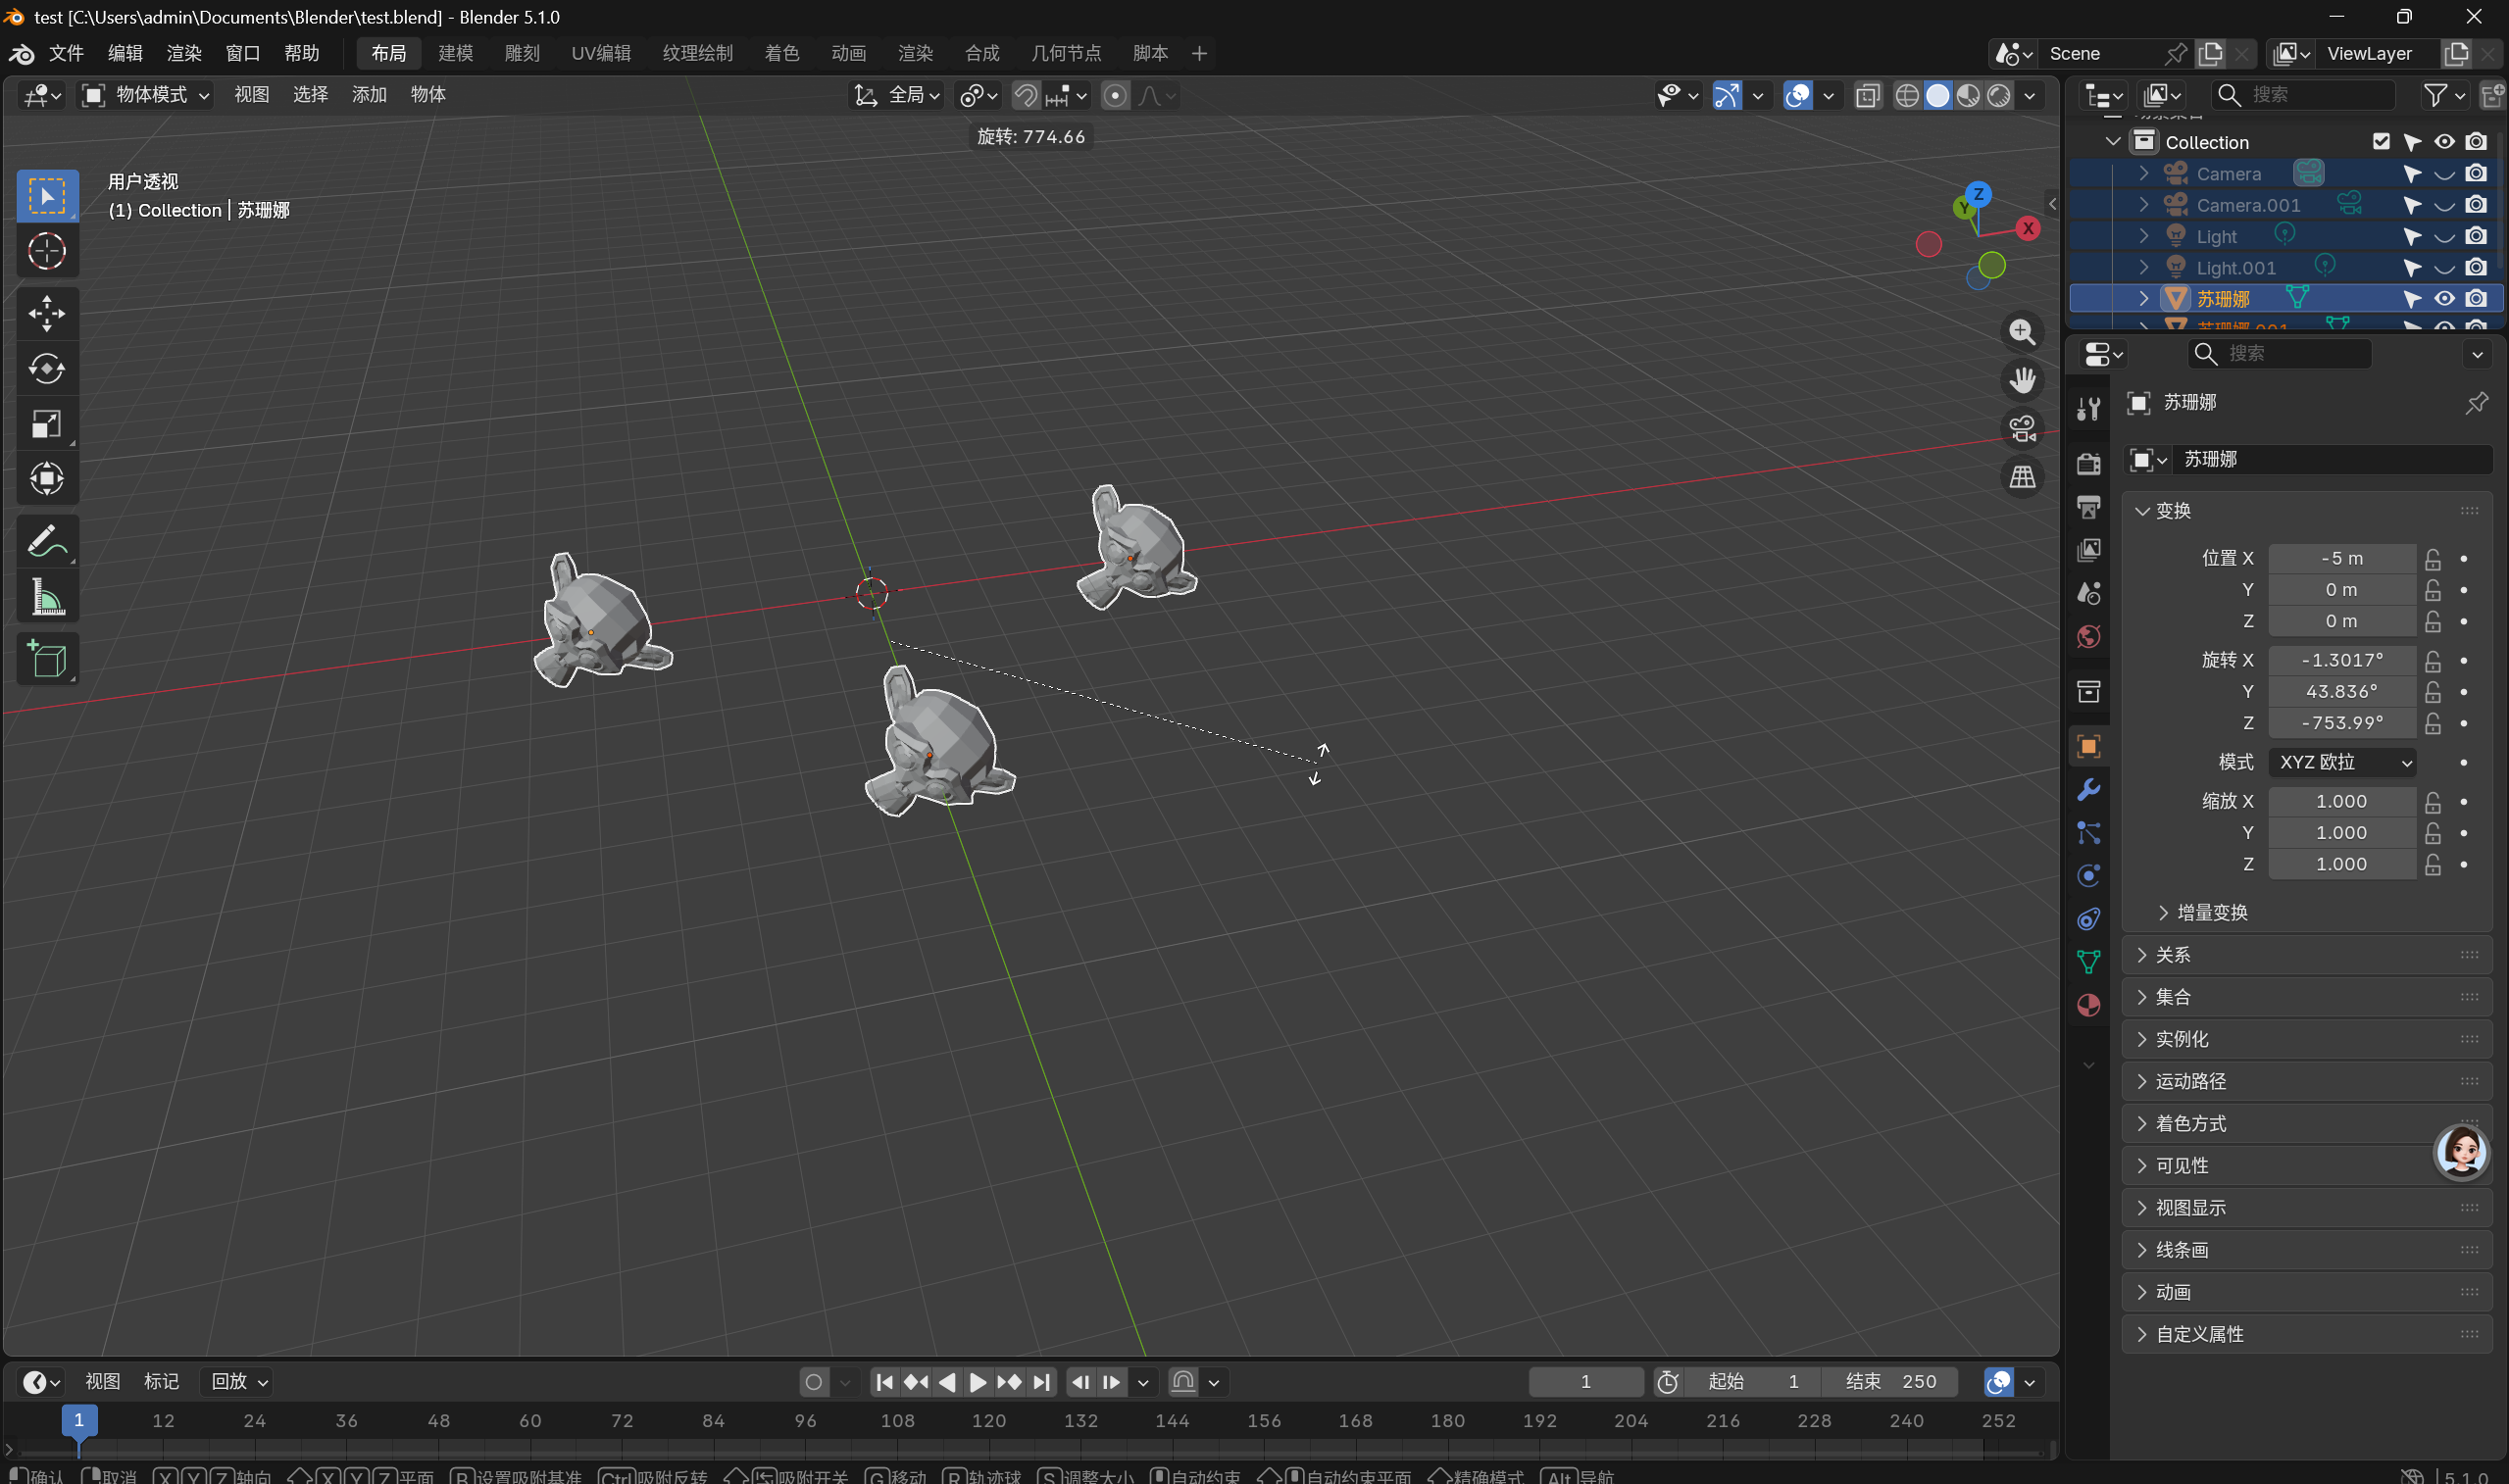The image size is (2509, 1484).
Task: Hide 苏珊娜 object with eye icon
Action: pyautogui.click(x=2444, y=298)
